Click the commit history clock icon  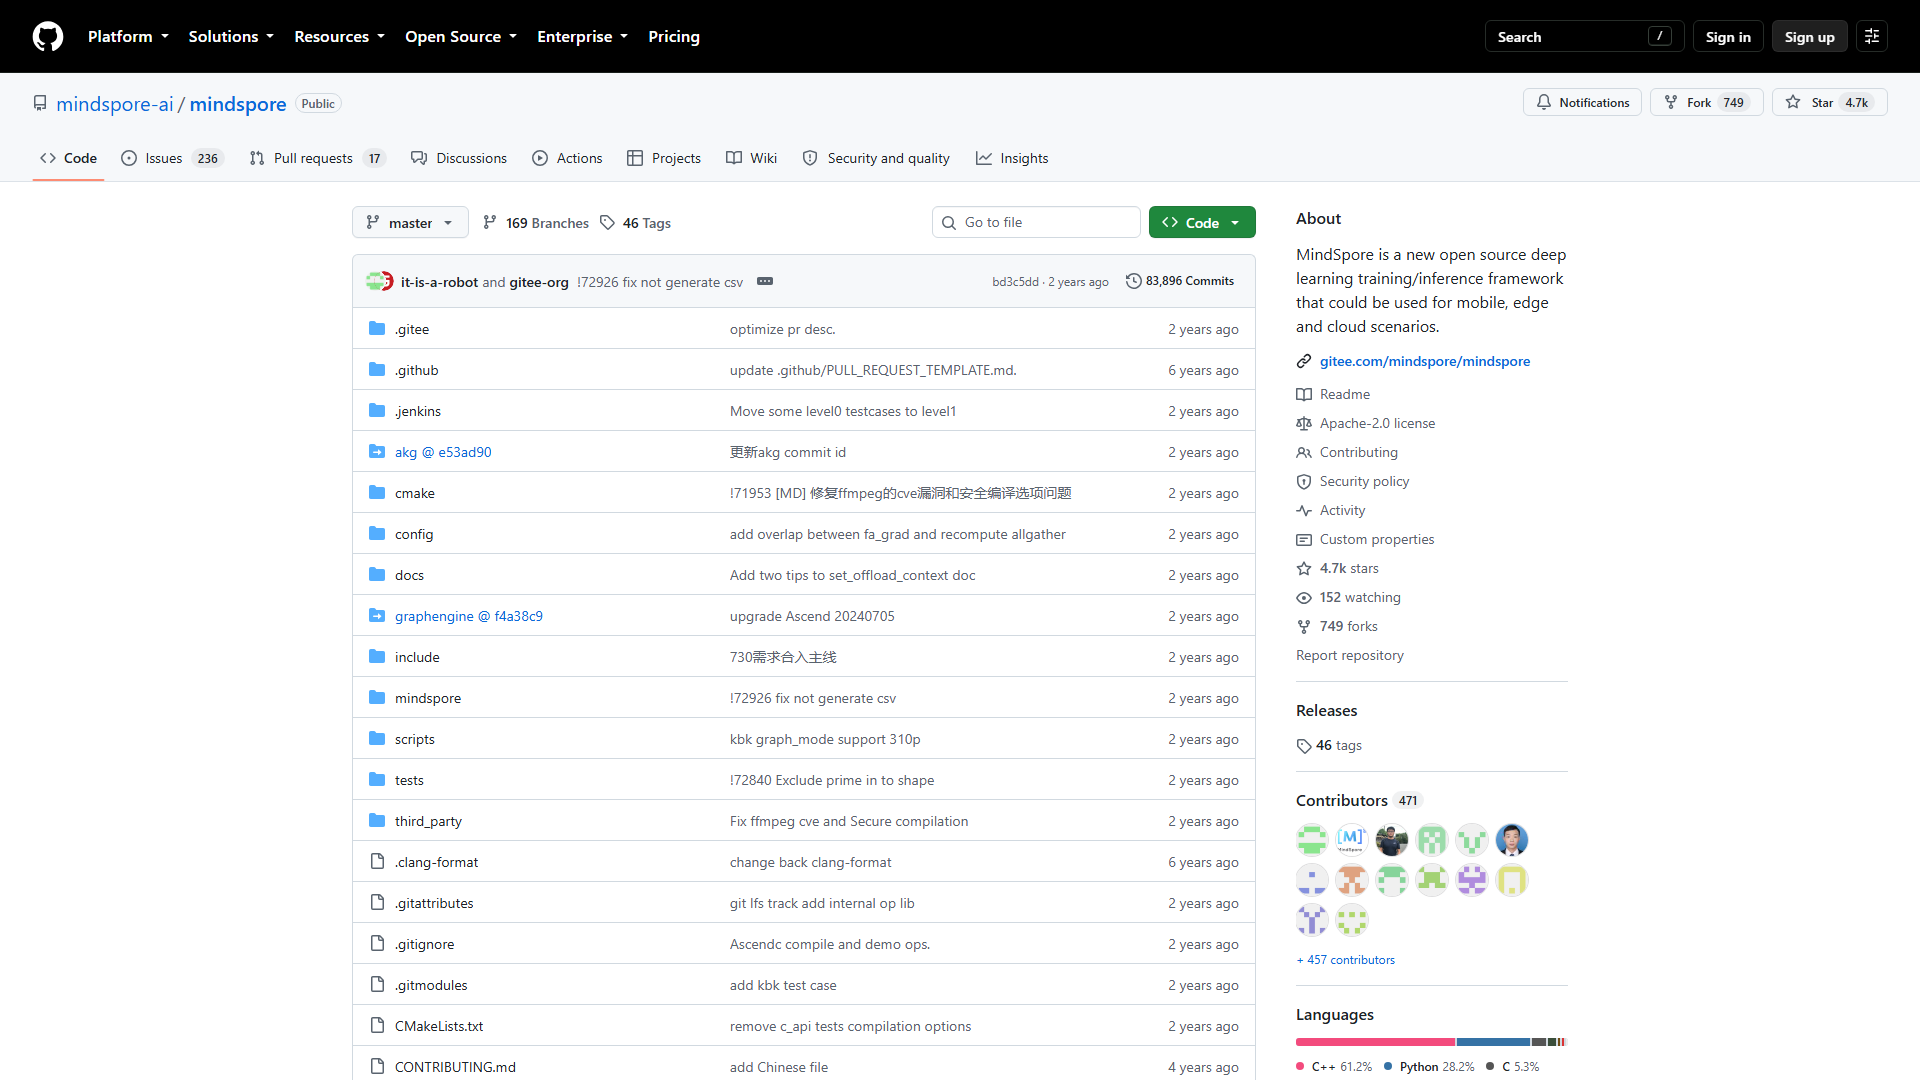coord(1133,281)
